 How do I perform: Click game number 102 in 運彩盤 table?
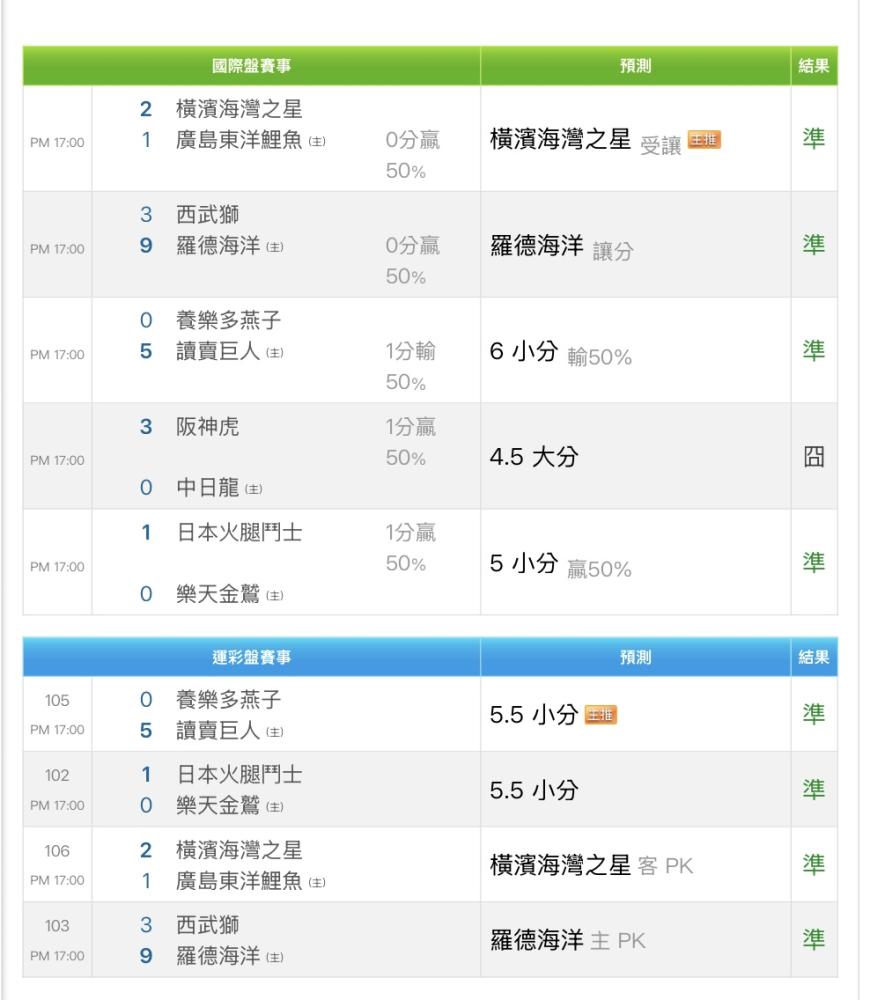pyautogui.click(x=57, y=776)
